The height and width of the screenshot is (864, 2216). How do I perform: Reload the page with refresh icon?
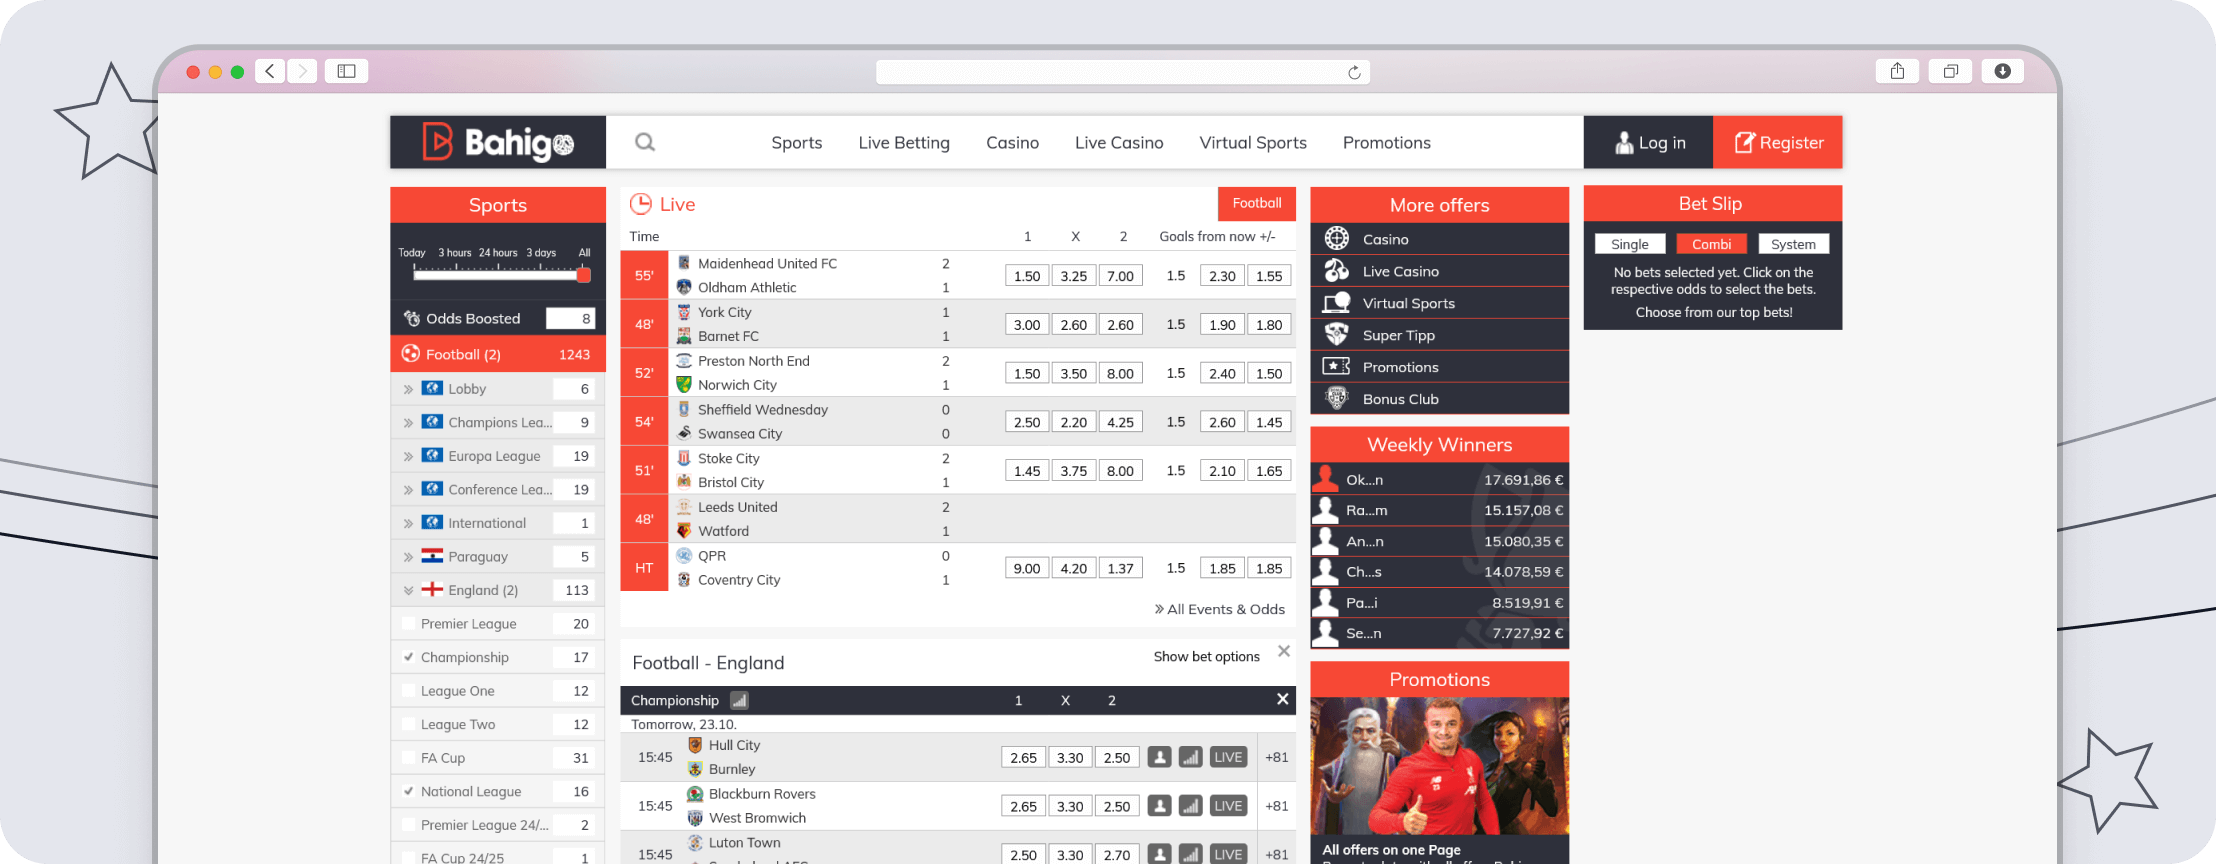click(x=1354, y=72)
